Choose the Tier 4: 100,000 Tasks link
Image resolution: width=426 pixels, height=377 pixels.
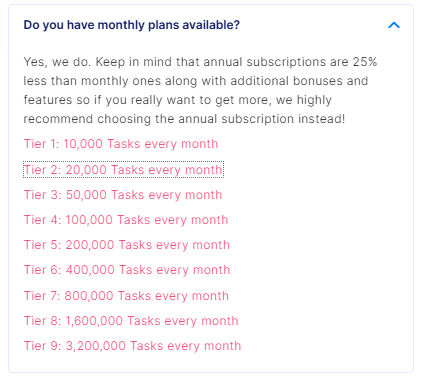click(126, 220)
